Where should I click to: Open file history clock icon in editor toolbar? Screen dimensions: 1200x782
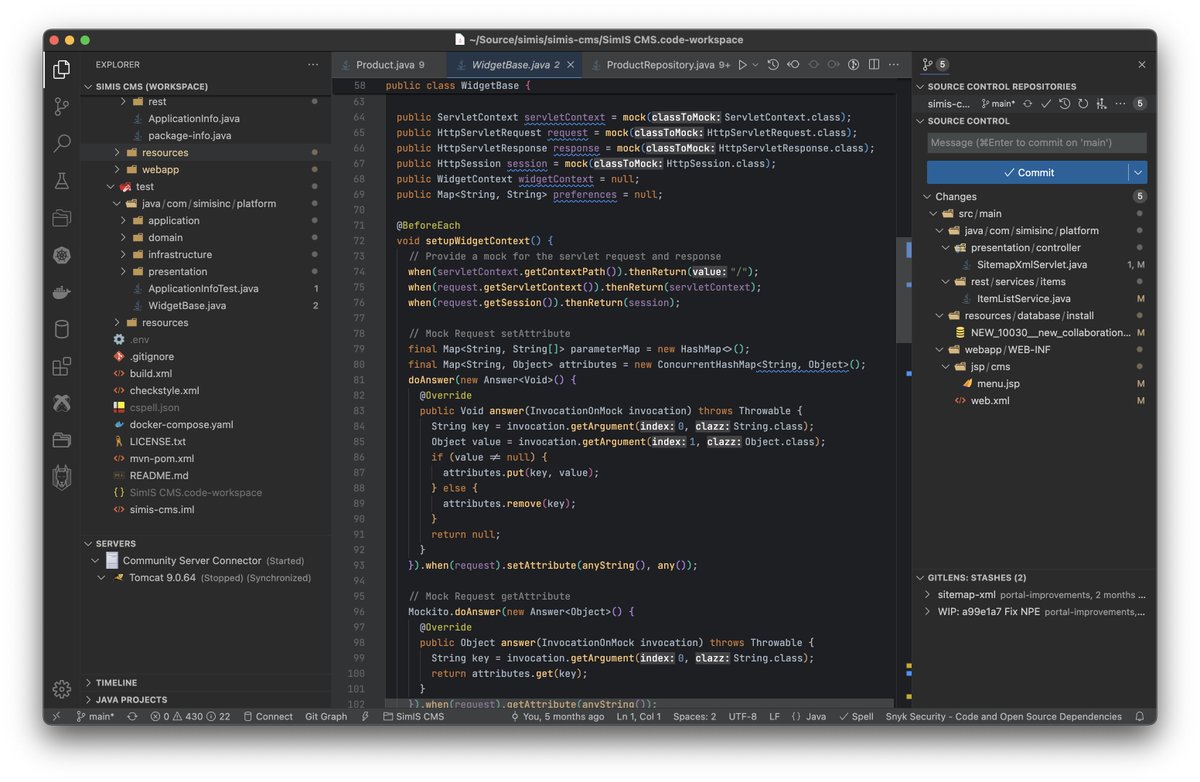pos(773,65)
